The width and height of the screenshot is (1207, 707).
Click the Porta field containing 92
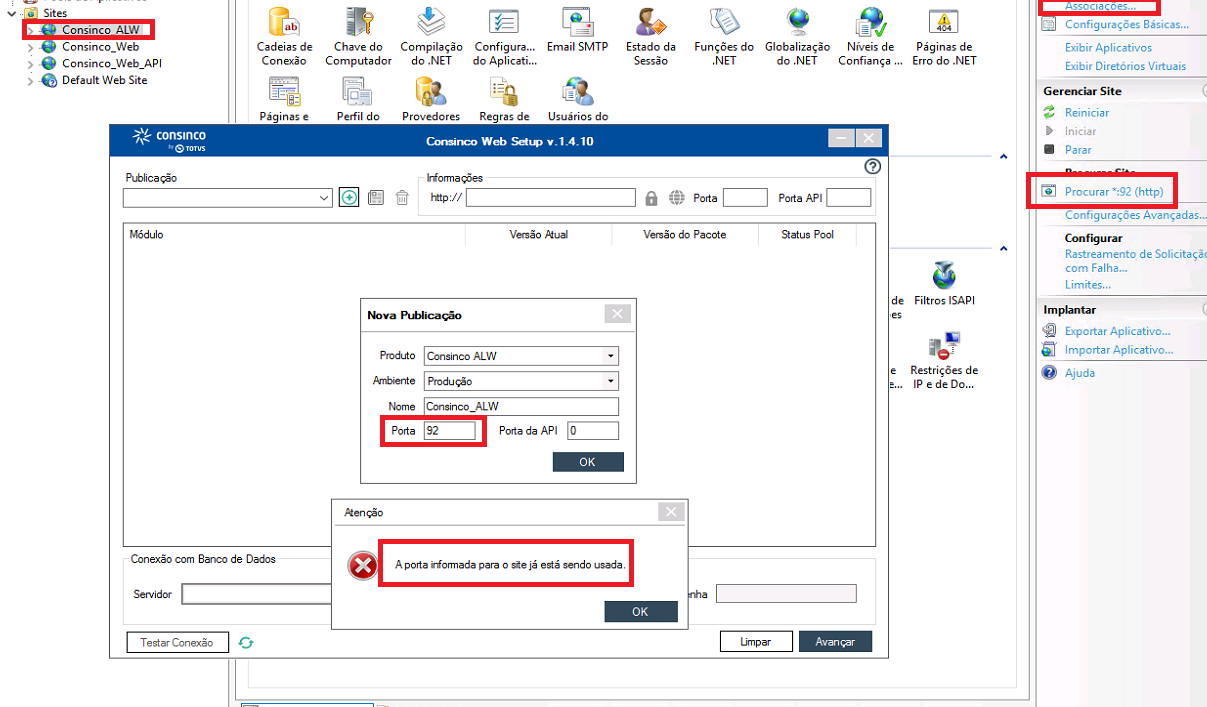pos(450,431)
